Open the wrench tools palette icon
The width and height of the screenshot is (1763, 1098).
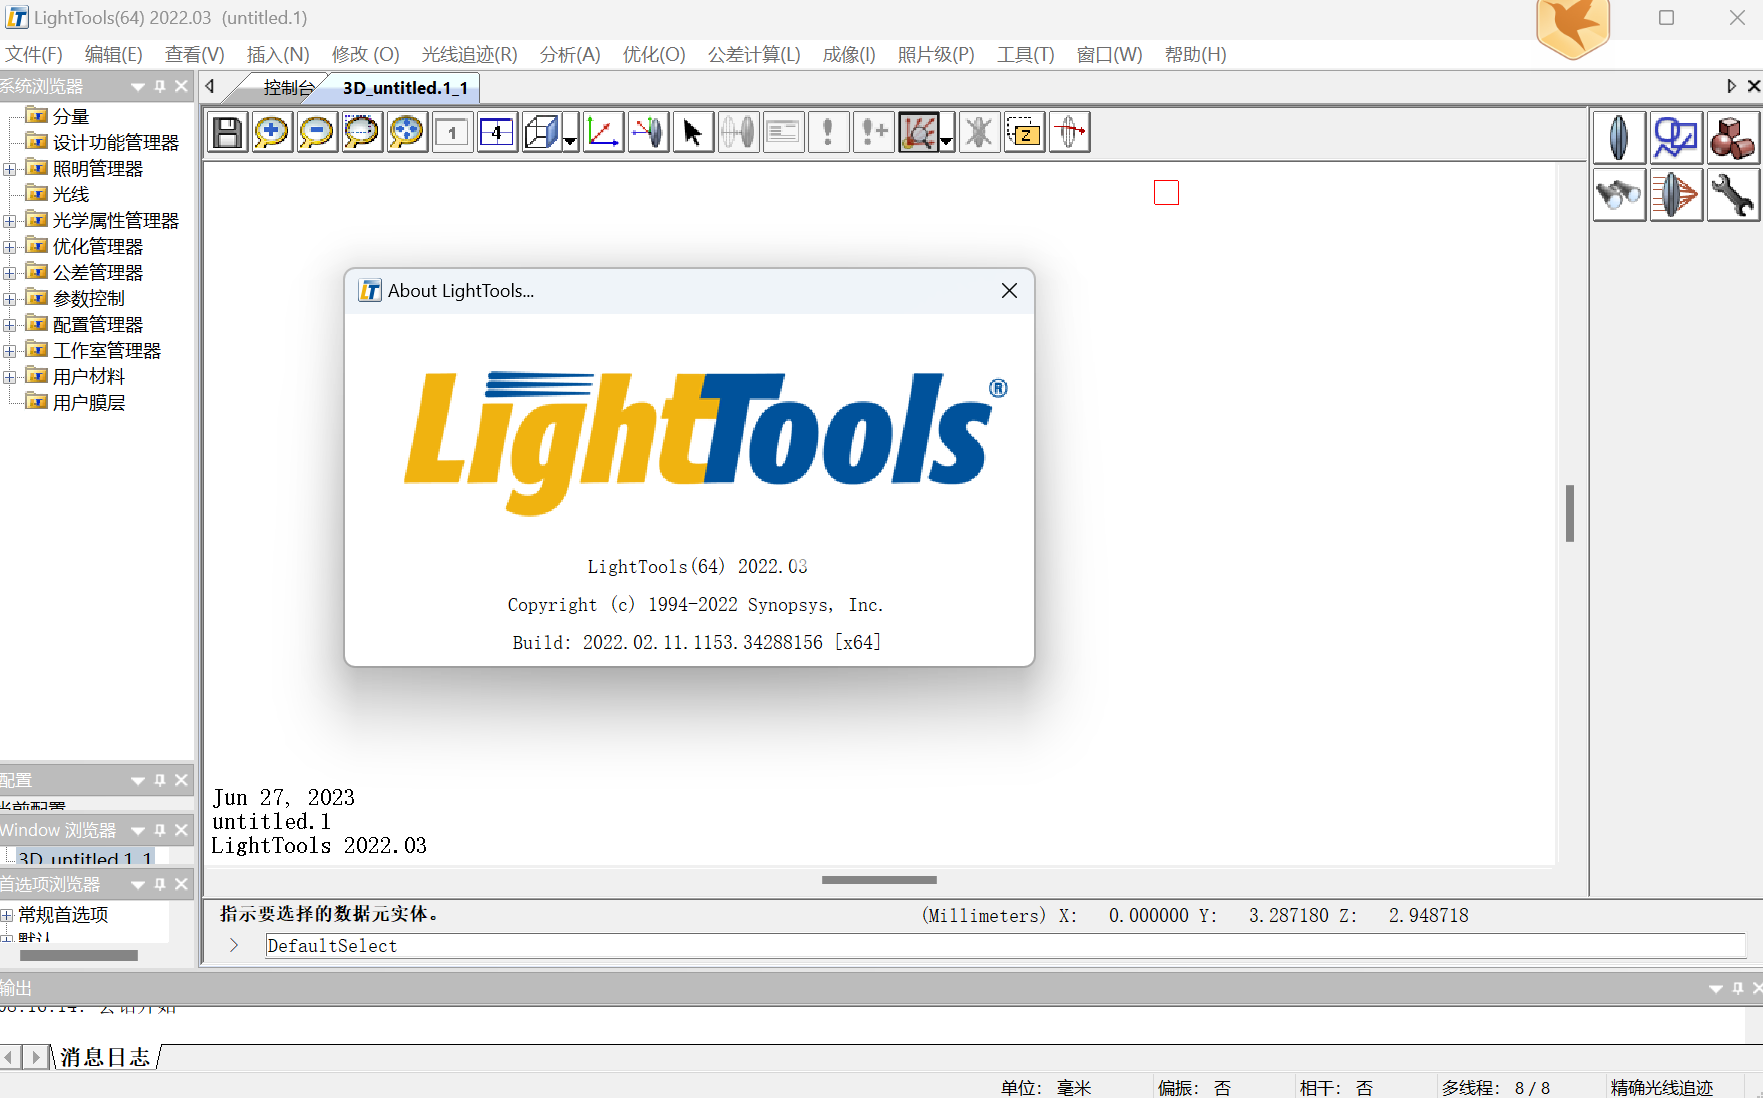(1733, 195)
